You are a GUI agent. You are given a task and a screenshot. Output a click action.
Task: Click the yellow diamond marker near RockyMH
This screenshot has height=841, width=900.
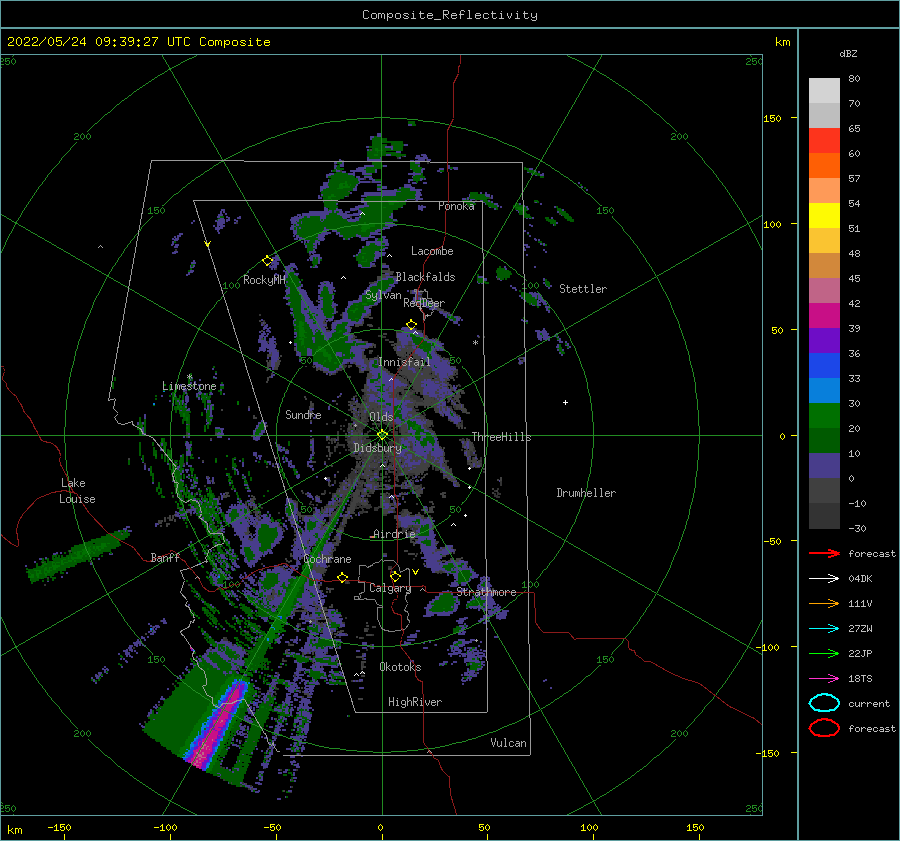pos(267,261)
